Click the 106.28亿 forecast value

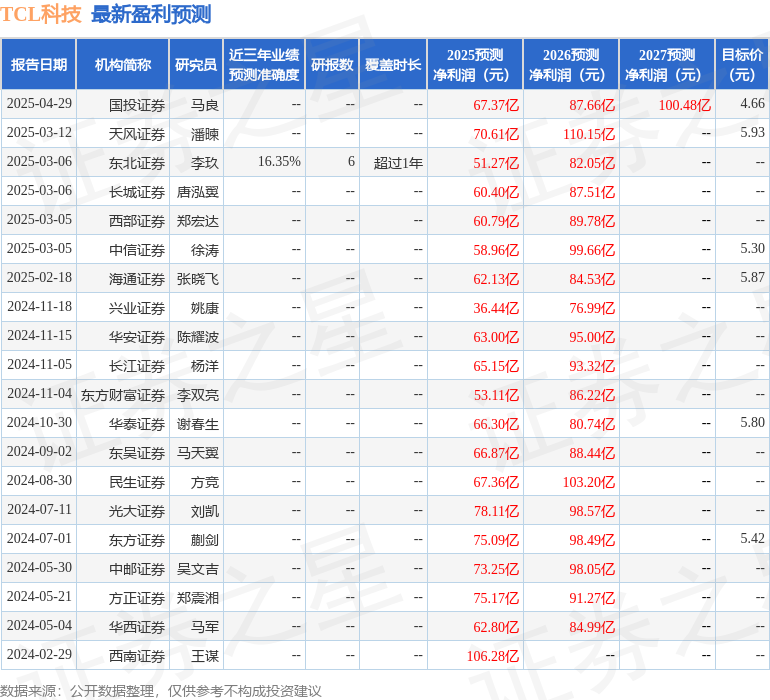pyautogui.click(x=493, y=655)
